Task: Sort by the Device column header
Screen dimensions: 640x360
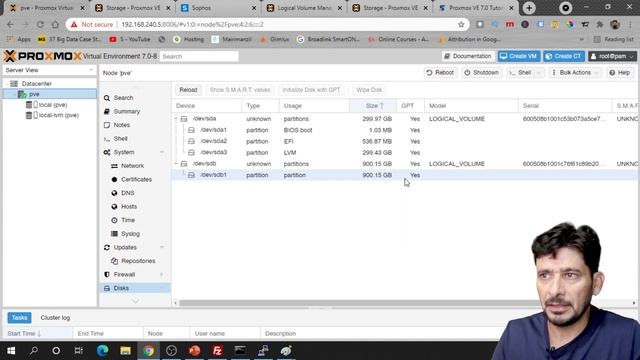Action: [x=207, y=106]
